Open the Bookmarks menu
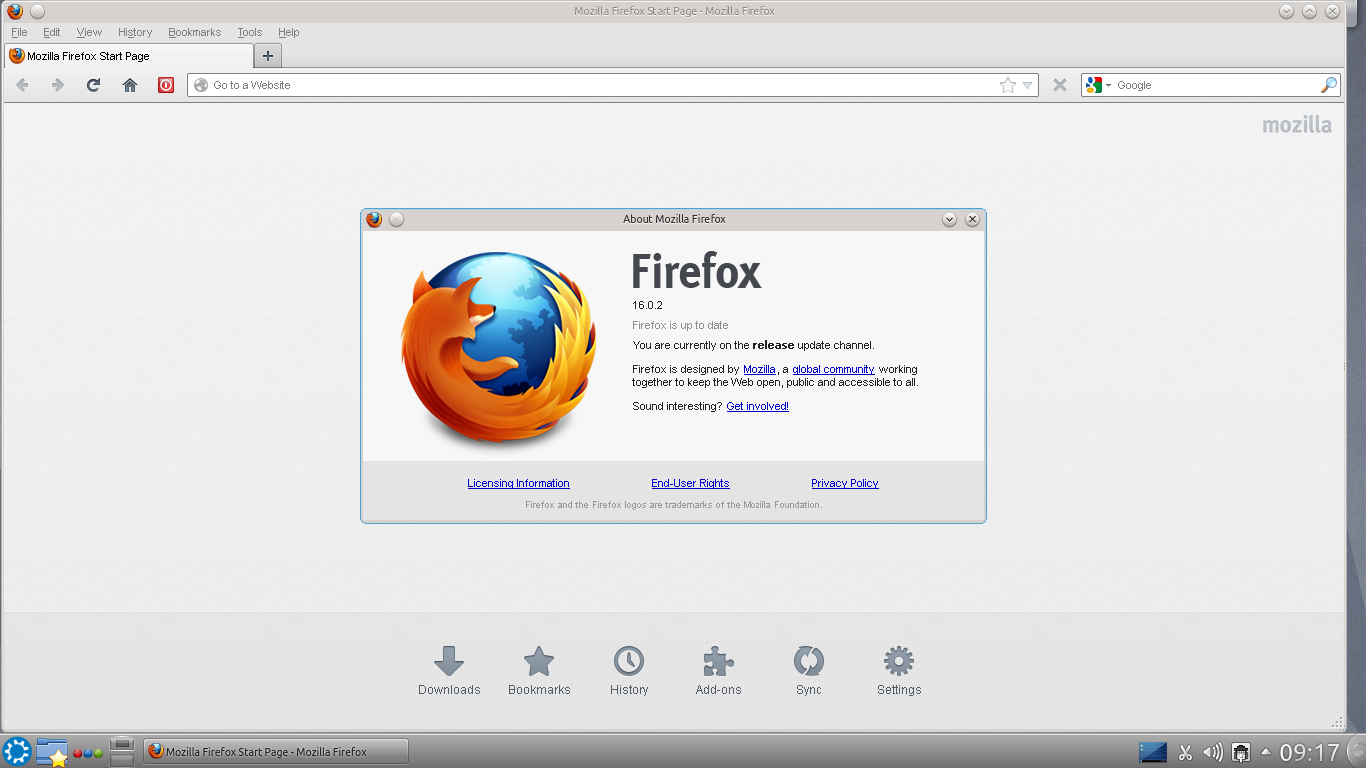 click(x=194, y=32)
